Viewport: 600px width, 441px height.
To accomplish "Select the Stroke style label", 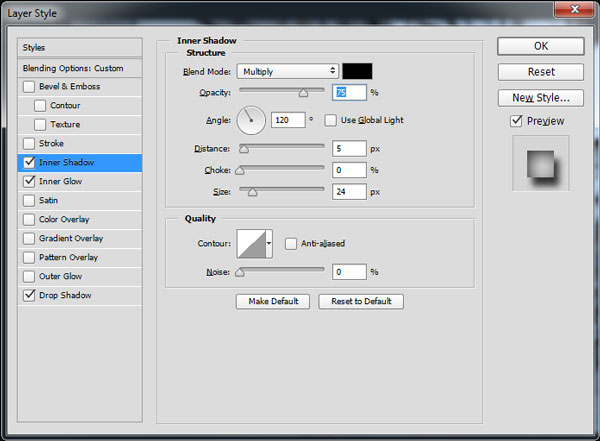I will 51,144.
